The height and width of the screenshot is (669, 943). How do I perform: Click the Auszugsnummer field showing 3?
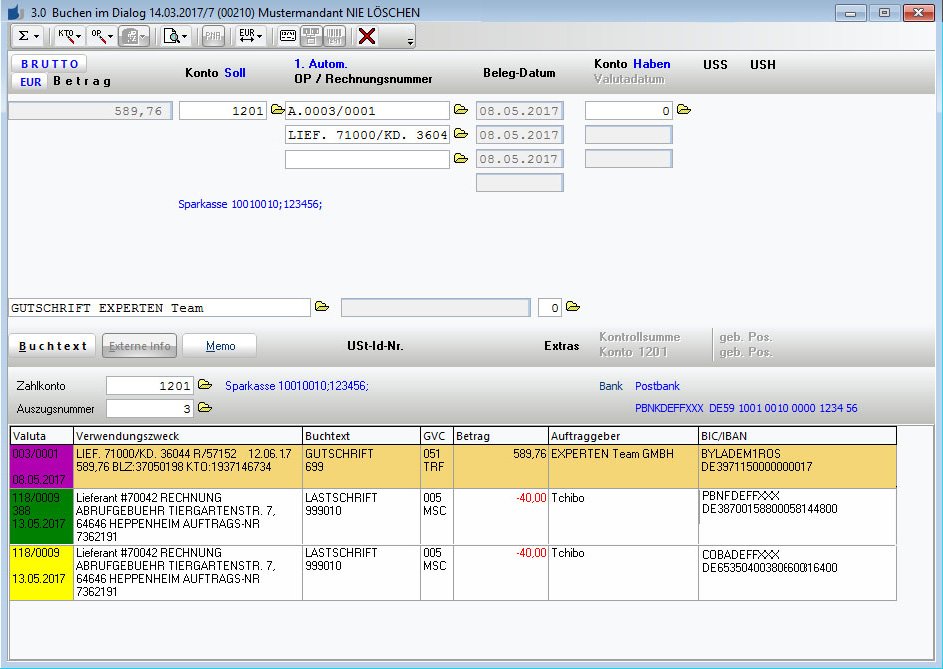coord(150,409)
